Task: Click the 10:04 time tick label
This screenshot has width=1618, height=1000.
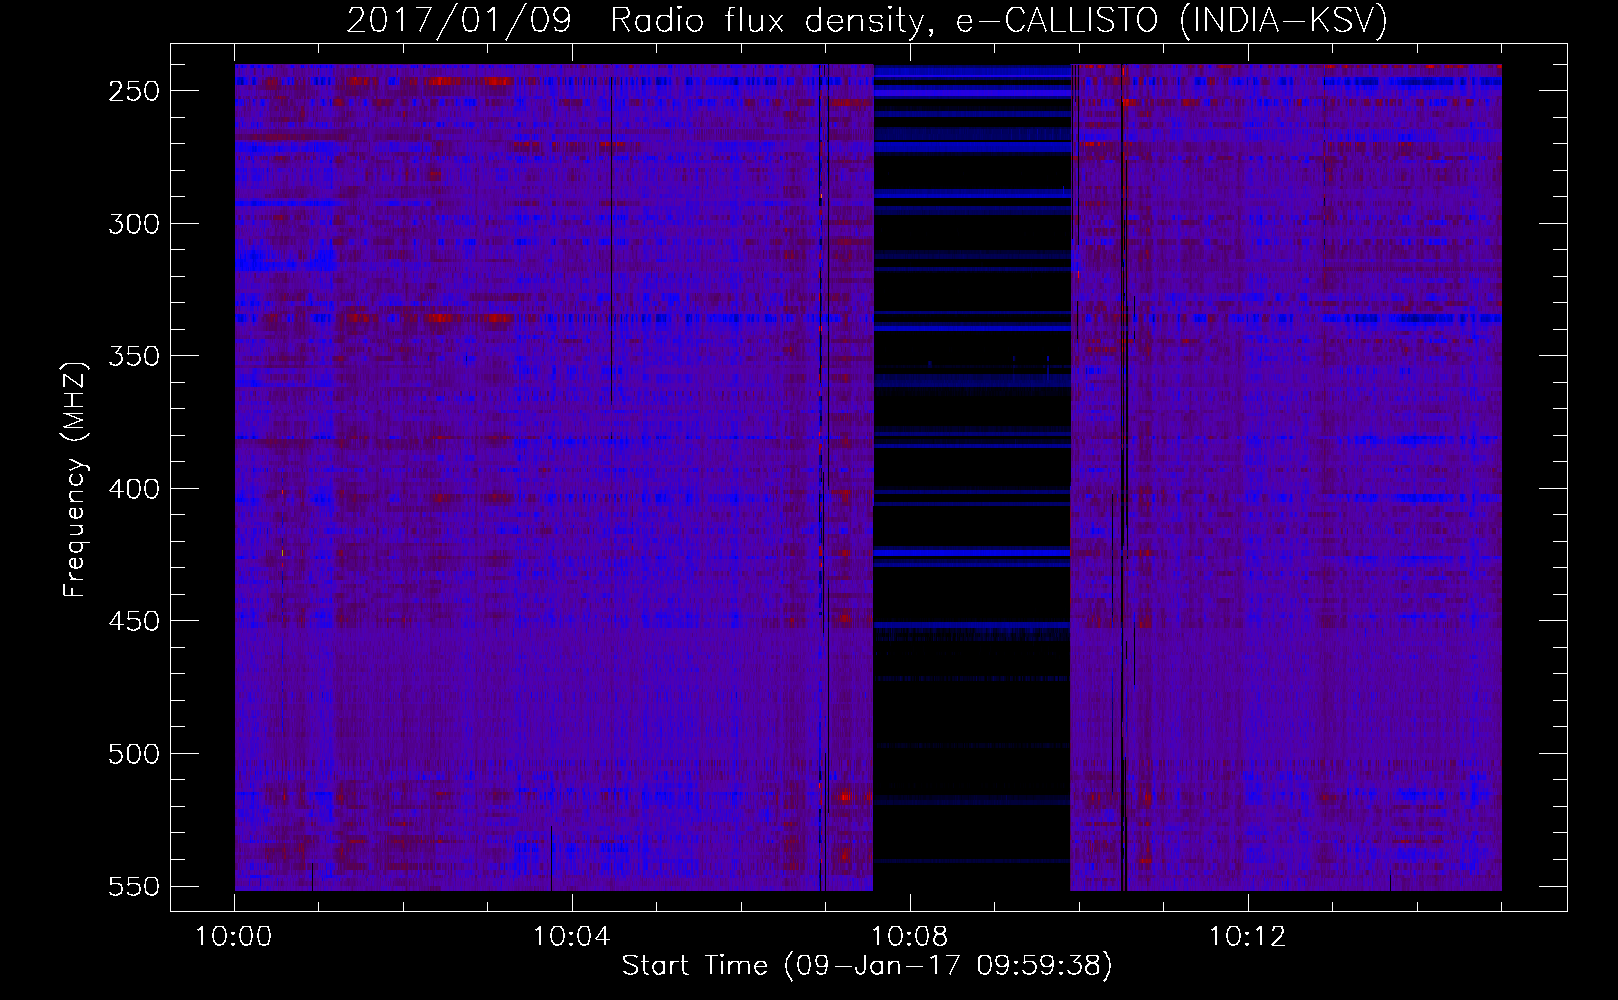Action: coord(571,937)
